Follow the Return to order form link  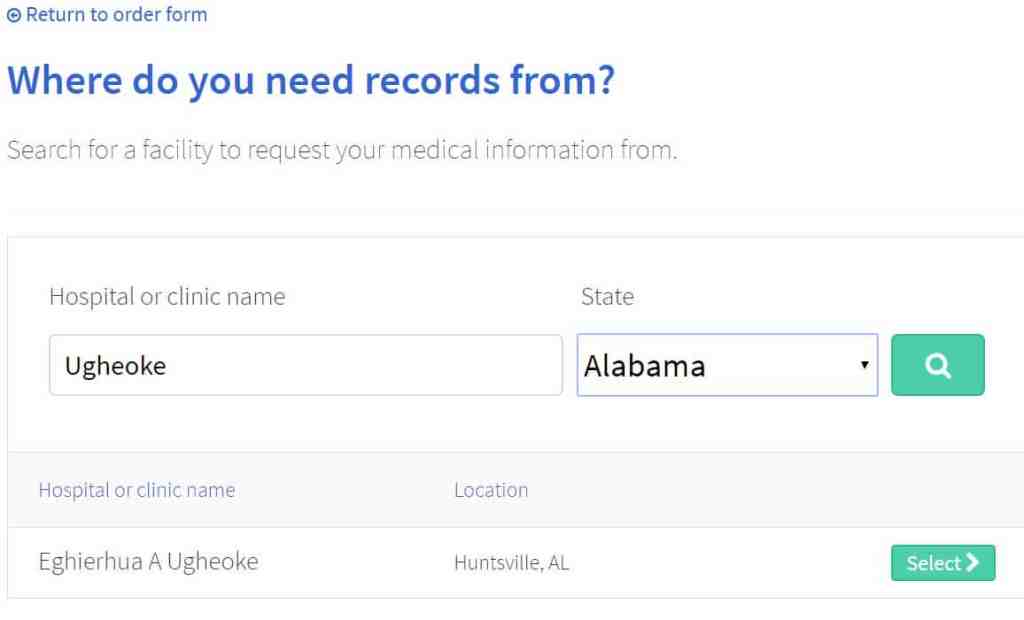tap(116, 15)
